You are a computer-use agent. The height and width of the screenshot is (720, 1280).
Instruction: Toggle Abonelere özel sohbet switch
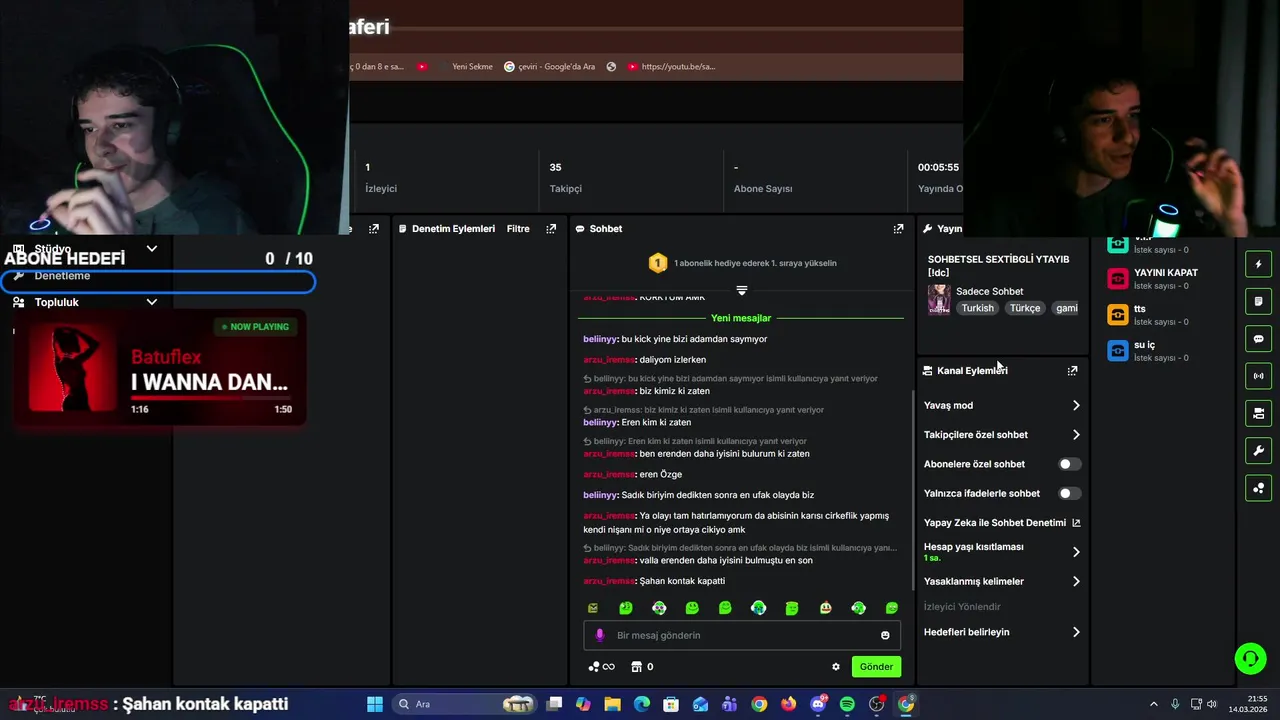tap(1069, 464)
